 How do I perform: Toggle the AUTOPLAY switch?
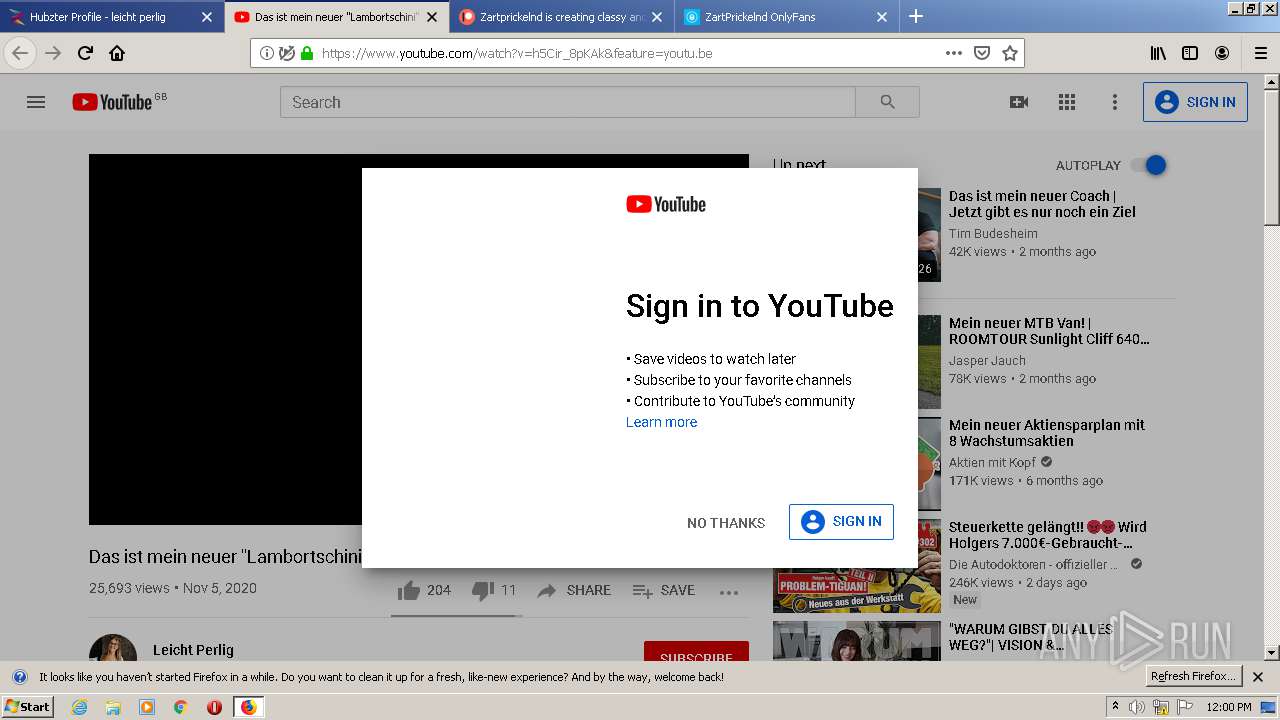(1149, 165)
